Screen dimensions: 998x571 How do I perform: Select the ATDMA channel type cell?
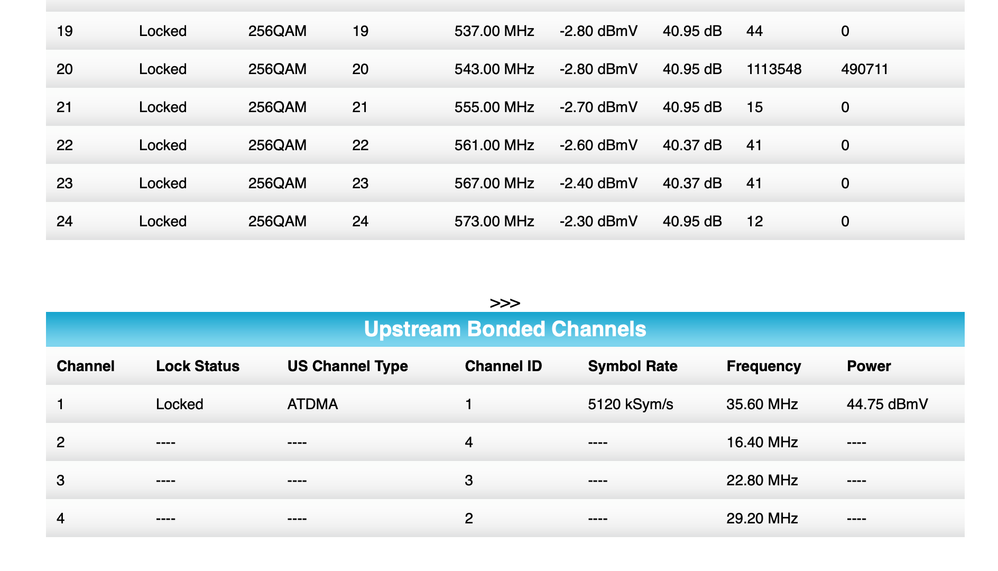tap(312, 404)
